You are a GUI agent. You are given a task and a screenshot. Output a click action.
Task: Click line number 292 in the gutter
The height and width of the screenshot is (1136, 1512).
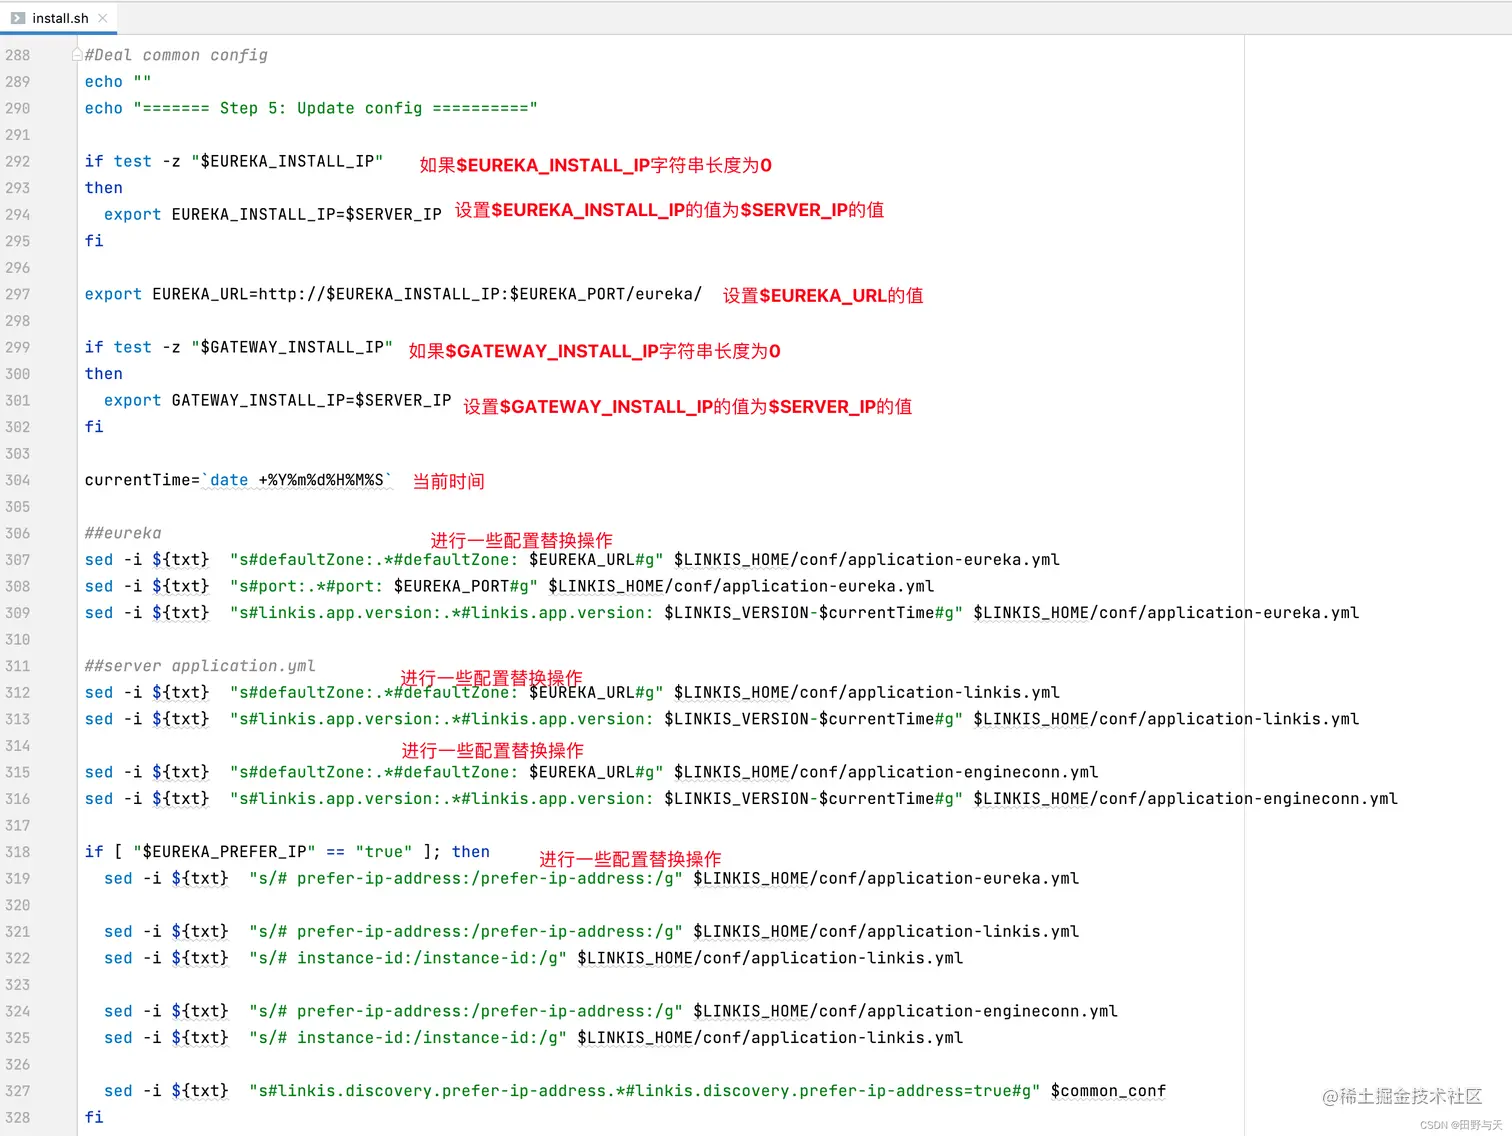(18, 161)
